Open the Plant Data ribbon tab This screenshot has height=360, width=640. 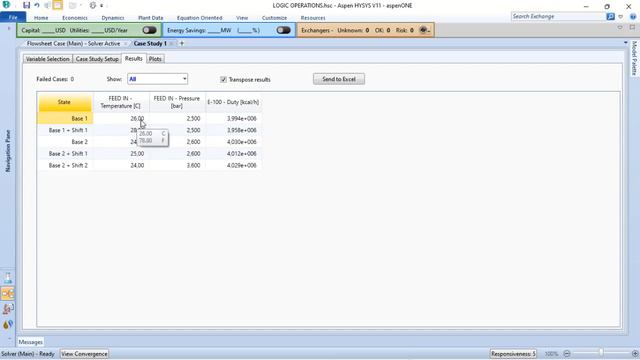pos(151,18)
